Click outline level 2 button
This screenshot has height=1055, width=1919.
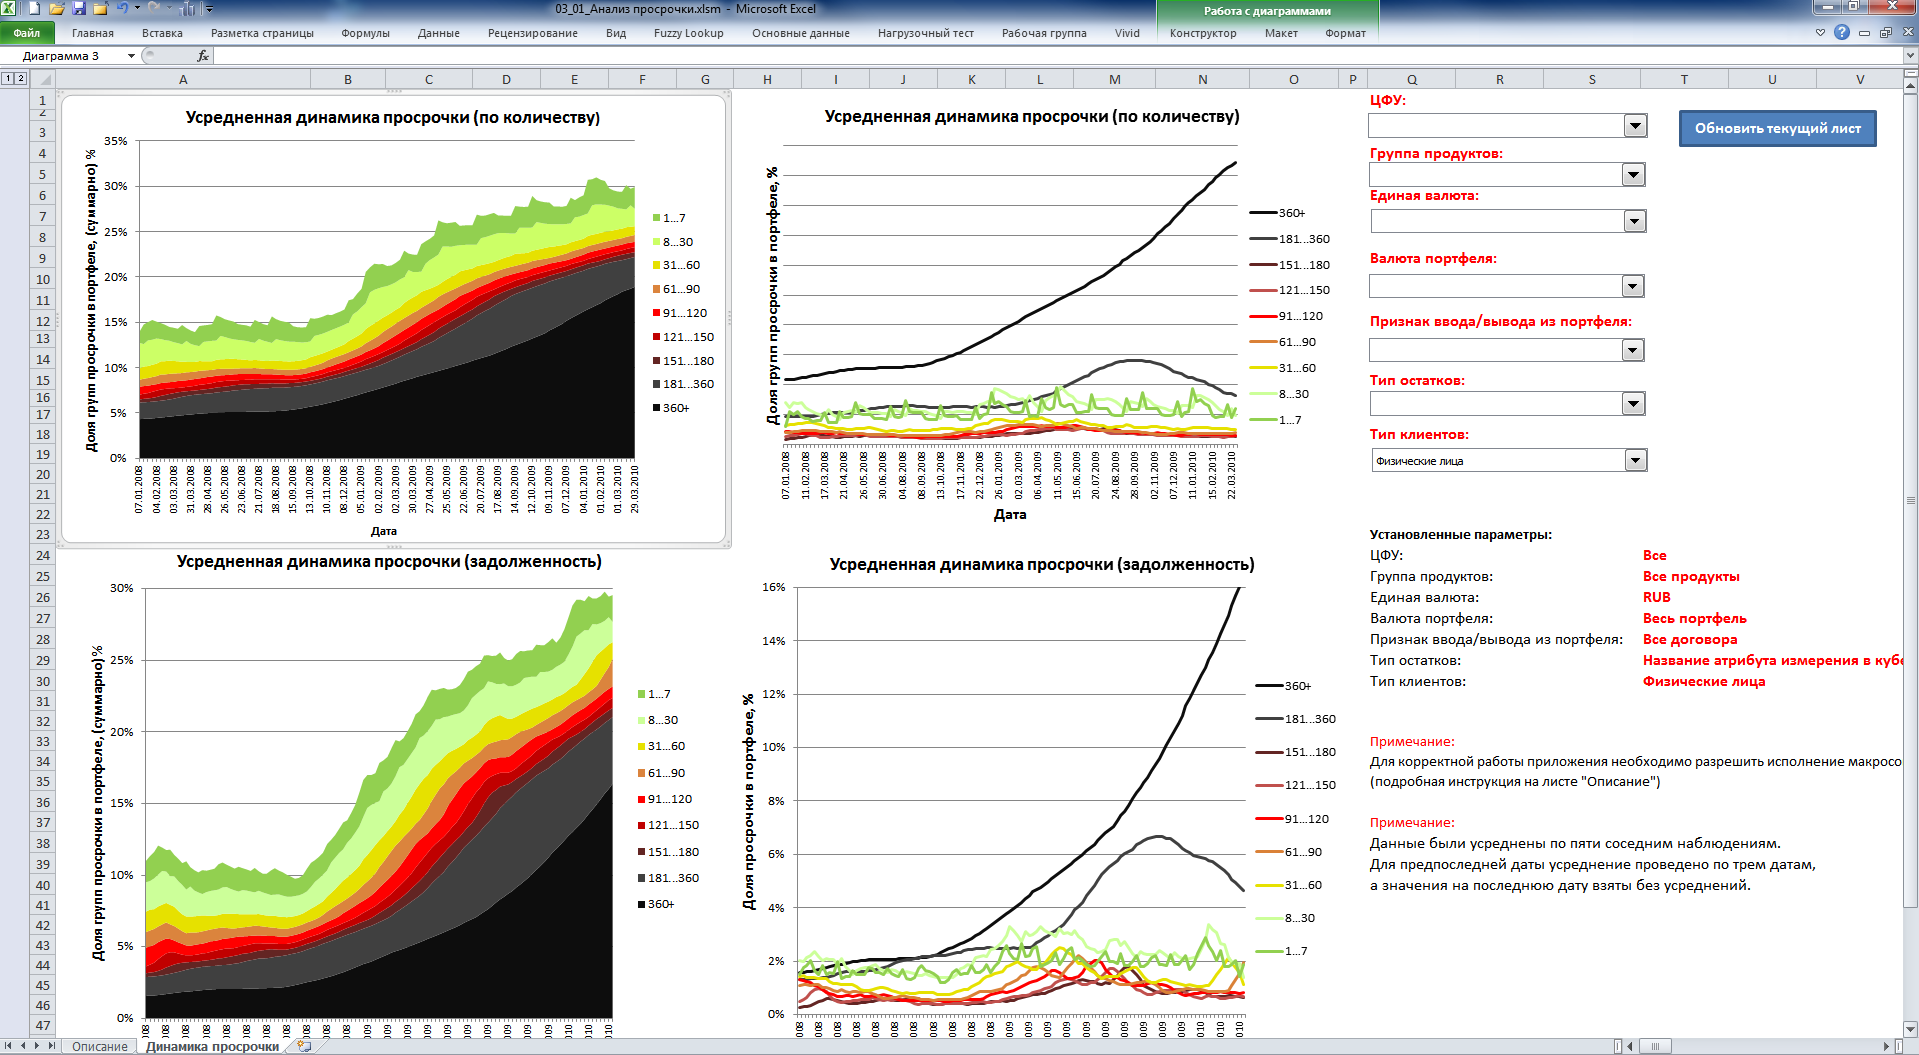click(x=20, y=78)
